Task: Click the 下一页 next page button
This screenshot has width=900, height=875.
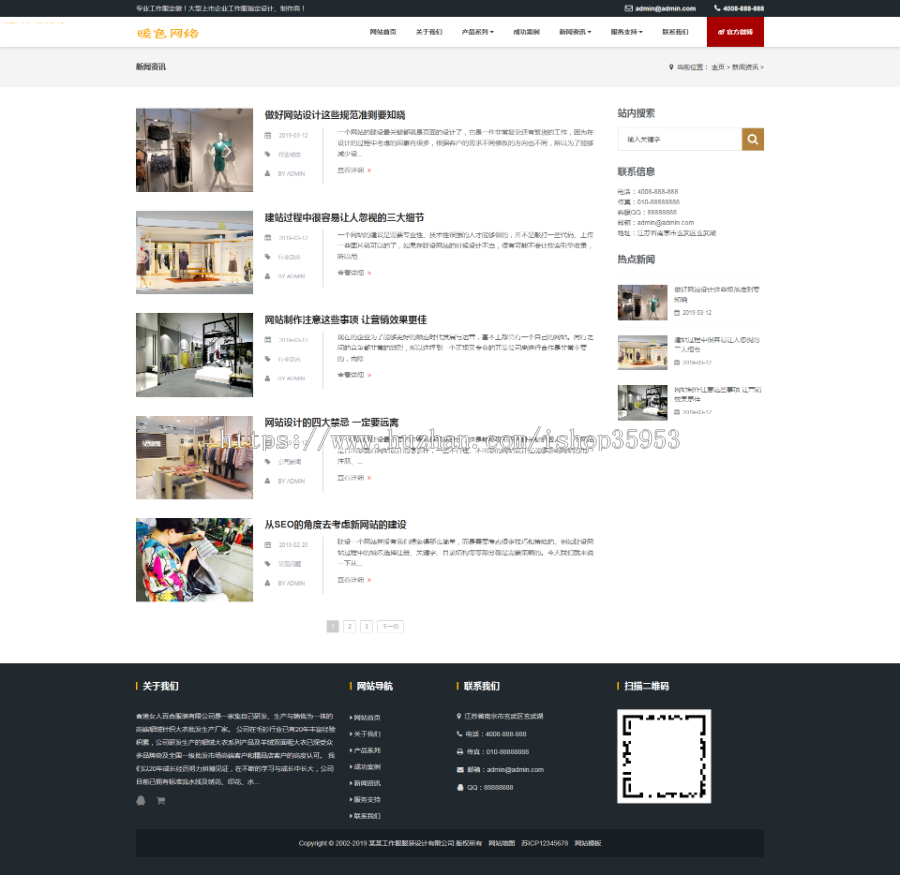Action: coord(390,626)
